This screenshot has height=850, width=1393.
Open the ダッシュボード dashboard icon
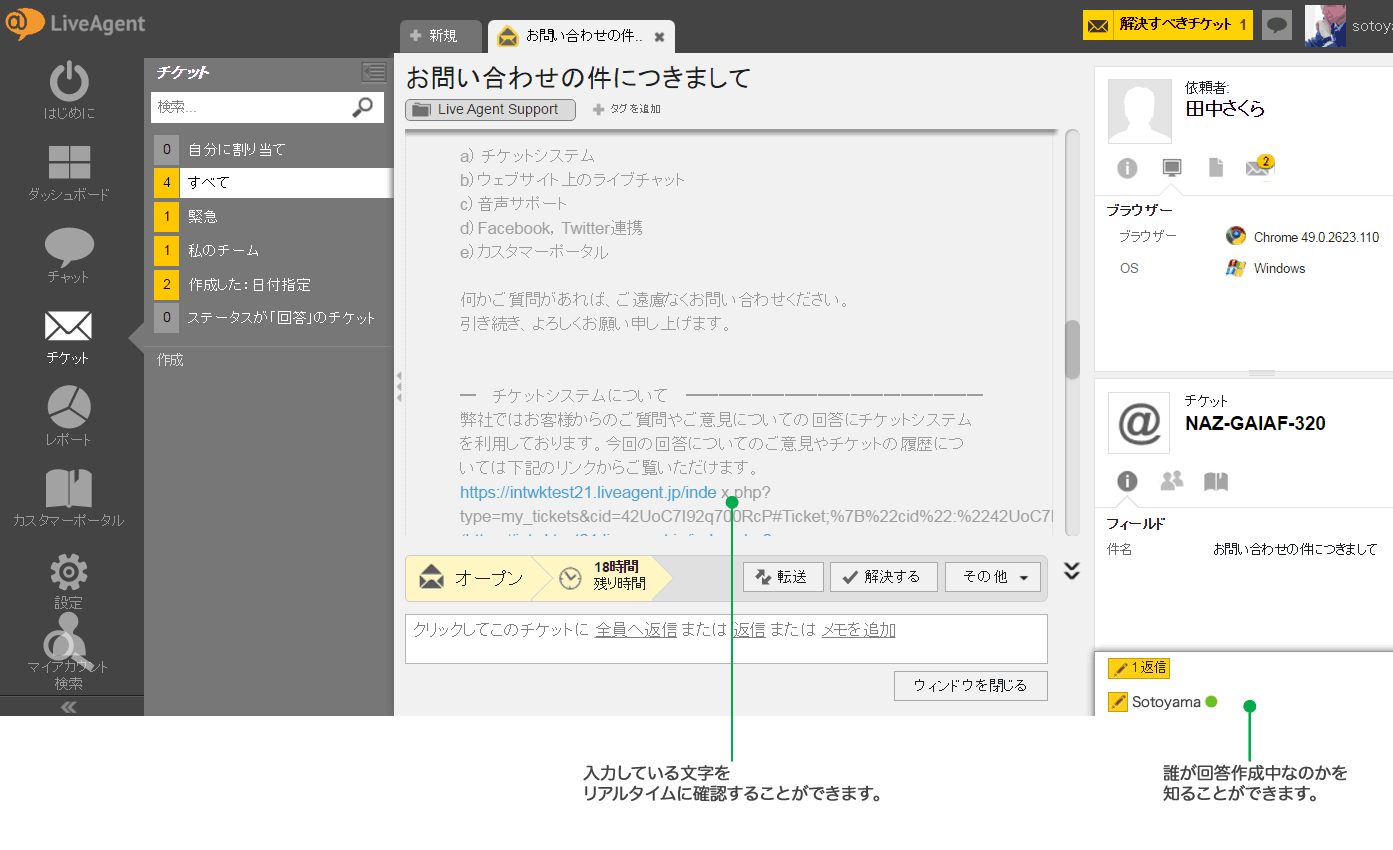tap(69, 163)
